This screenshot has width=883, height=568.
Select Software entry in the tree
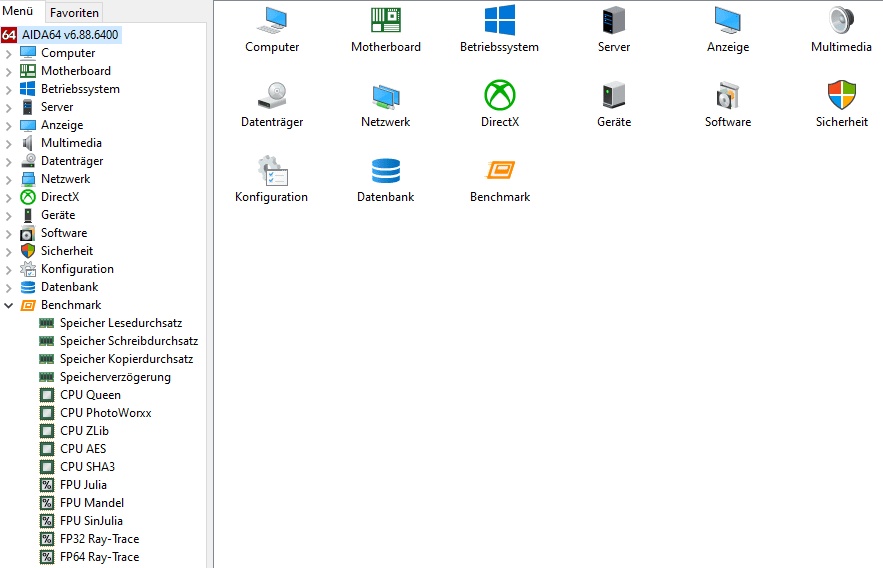tap(64, 233)
